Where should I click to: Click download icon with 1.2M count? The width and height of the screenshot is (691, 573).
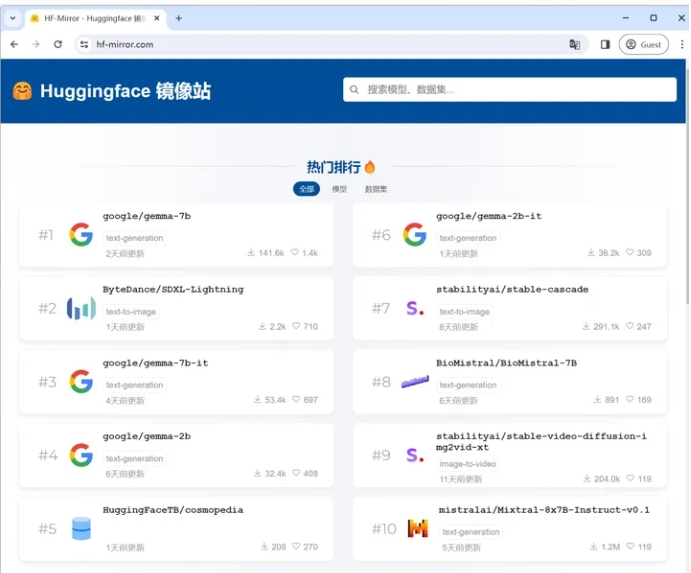click(x=594, y=547)
